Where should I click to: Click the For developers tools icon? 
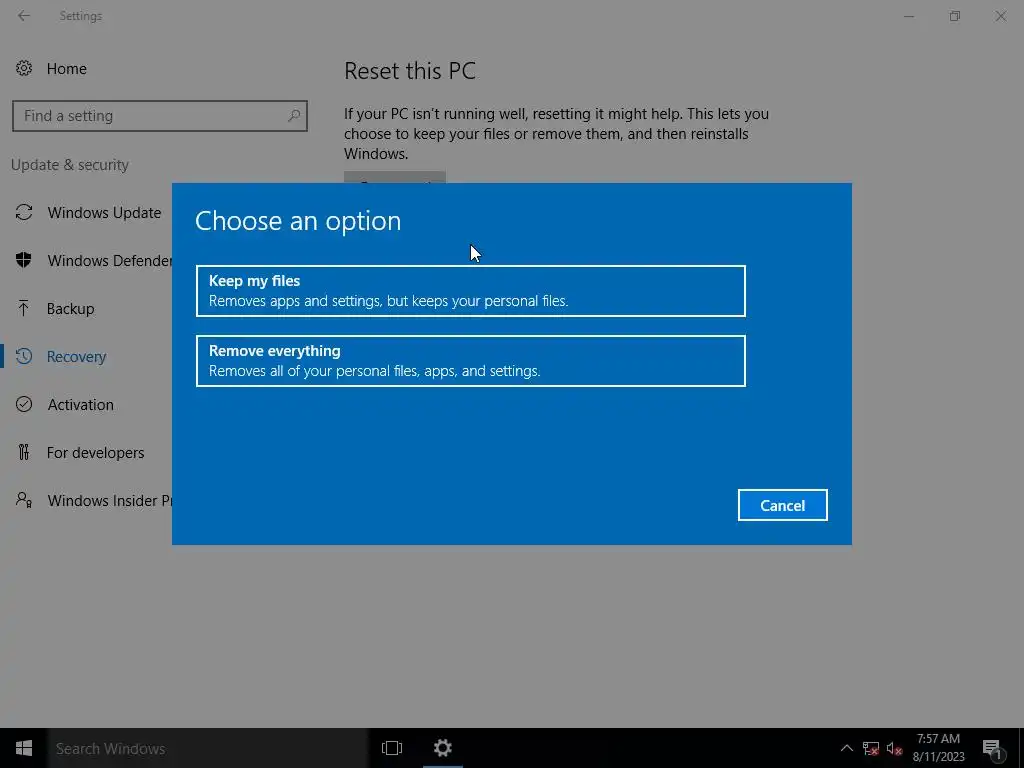click(x=24, y=452)
